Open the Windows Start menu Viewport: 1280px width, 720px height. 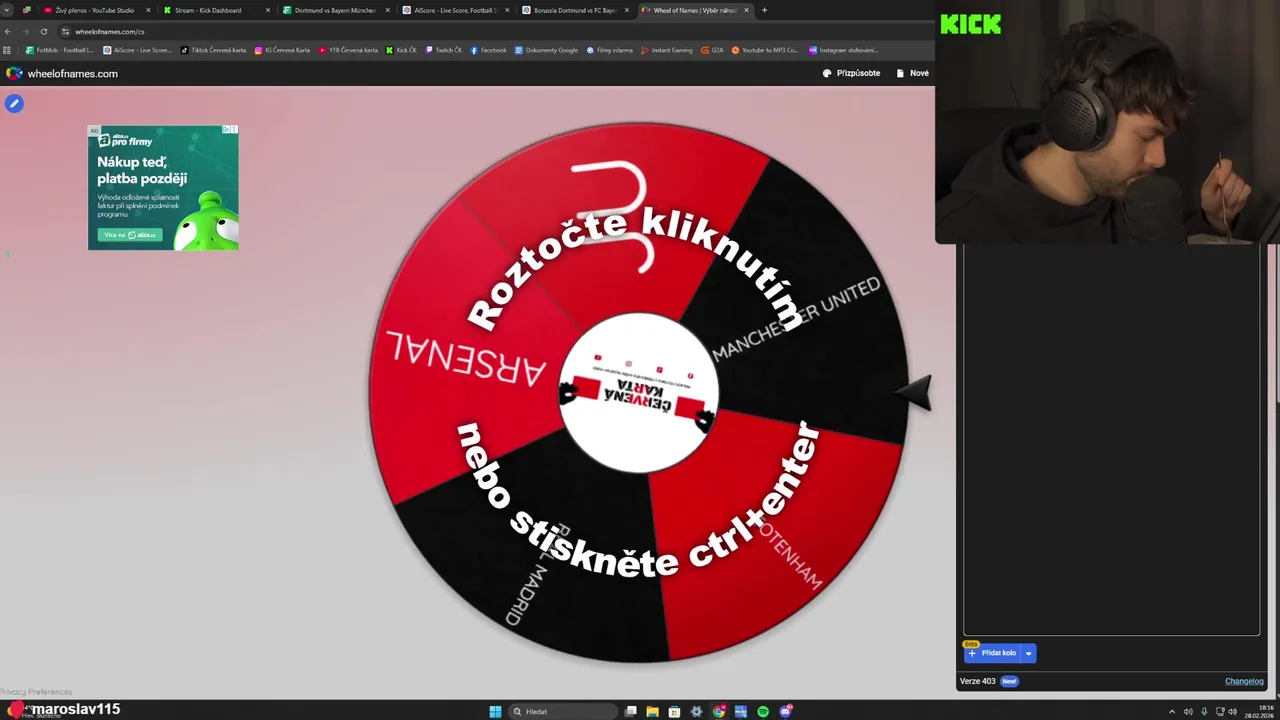tap(495, 711)
